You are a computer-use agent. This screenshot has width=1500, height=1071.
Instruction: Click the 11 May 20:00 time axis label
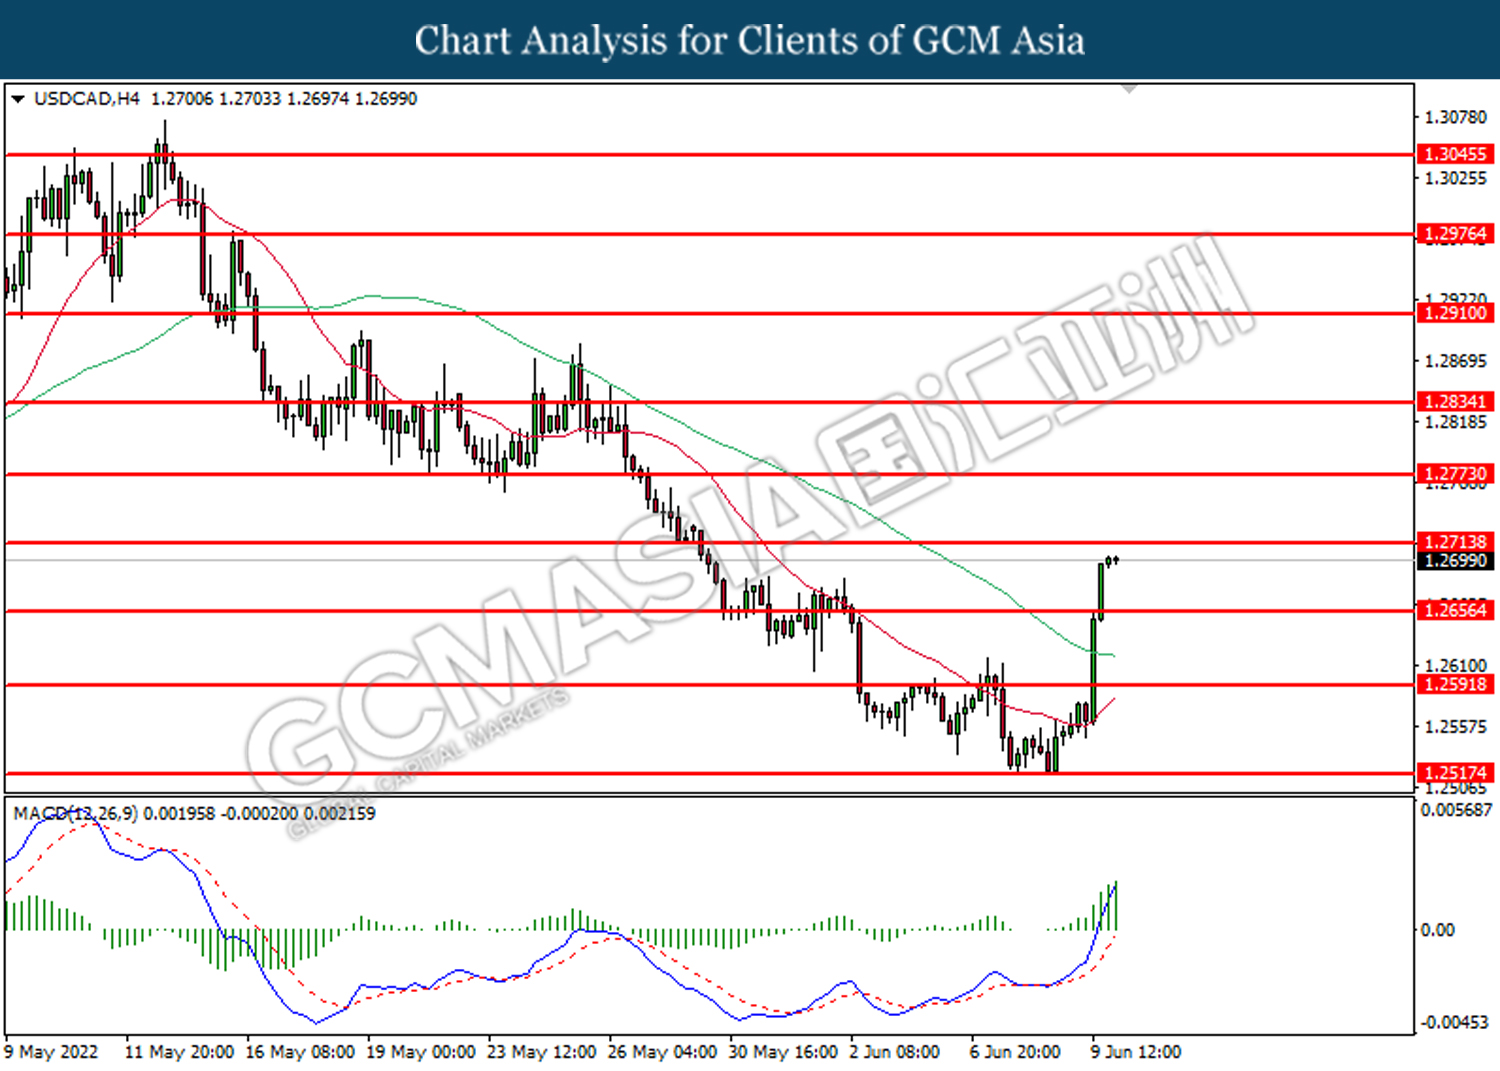click(179, 1052)
